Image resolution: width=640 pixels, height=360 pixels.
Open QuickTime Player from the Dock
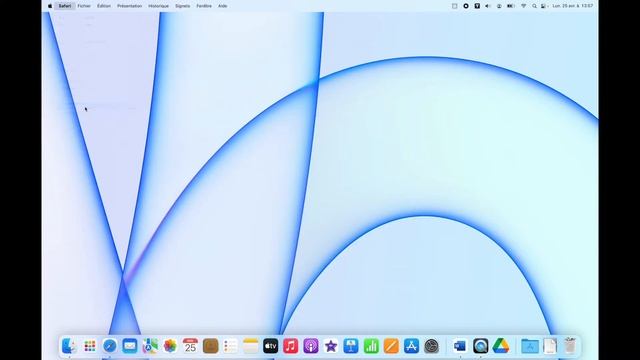click(x=480, y=346)
